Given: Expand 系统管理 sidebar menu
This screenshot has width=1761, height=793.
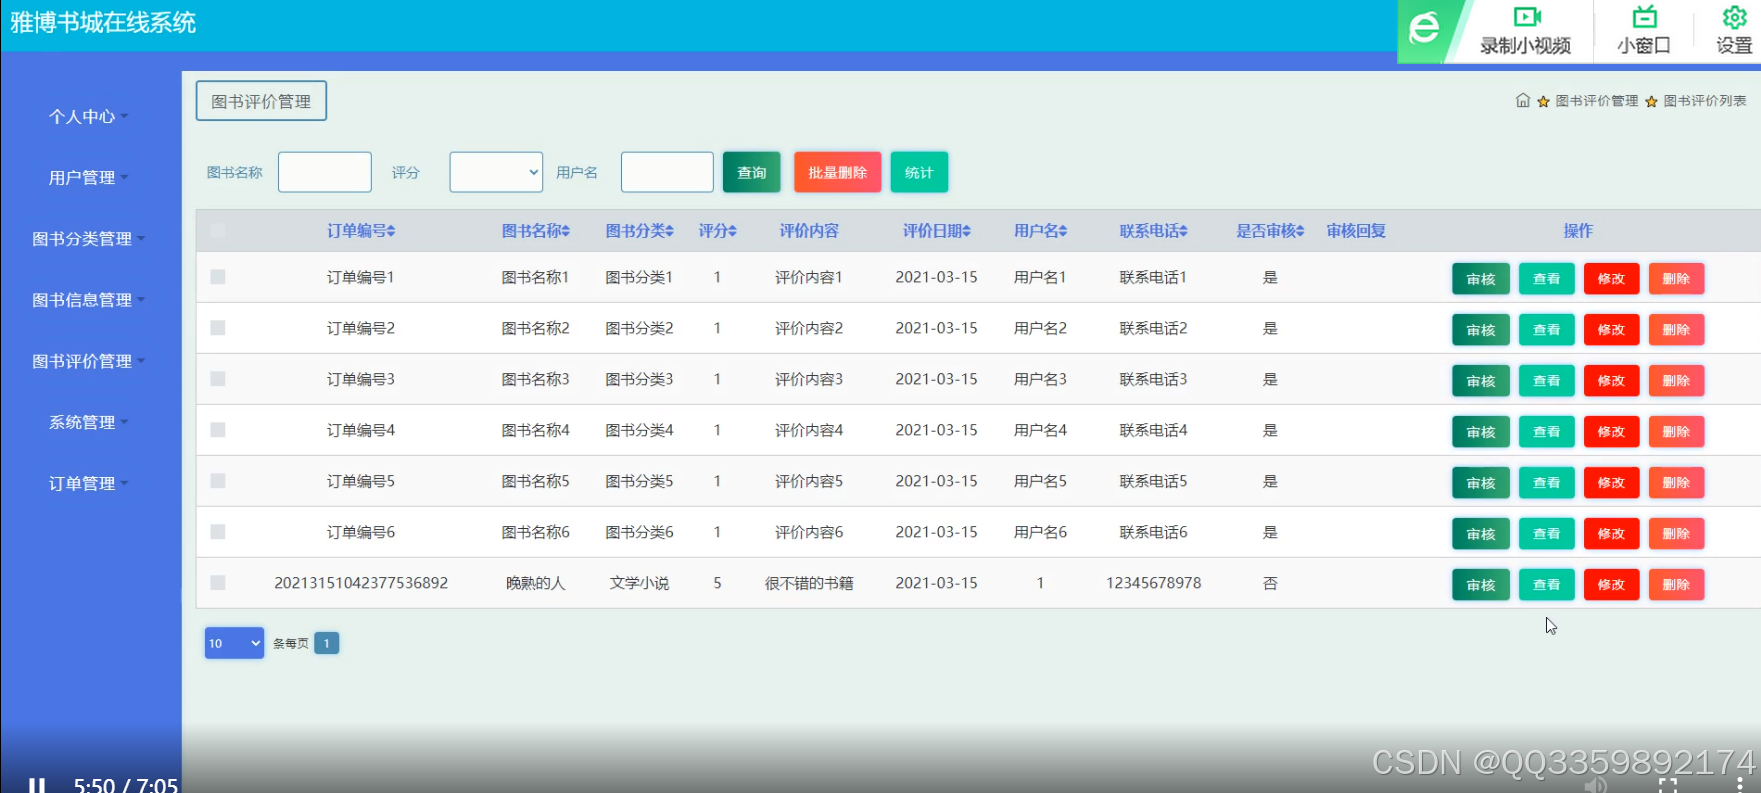Looking at the screenshot, I should (88, 422).
